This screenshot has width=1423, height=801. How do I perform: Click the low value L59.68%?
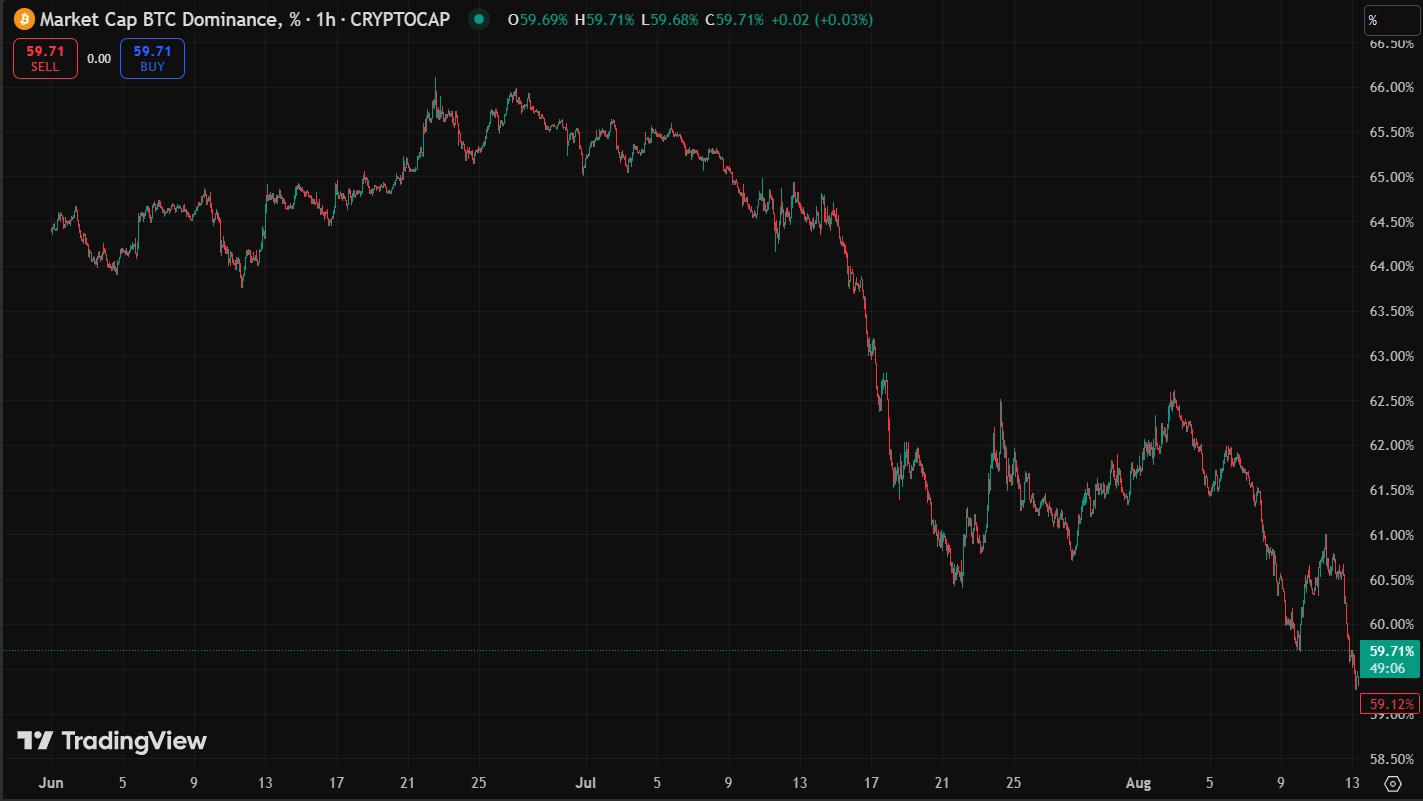[668, 19]
